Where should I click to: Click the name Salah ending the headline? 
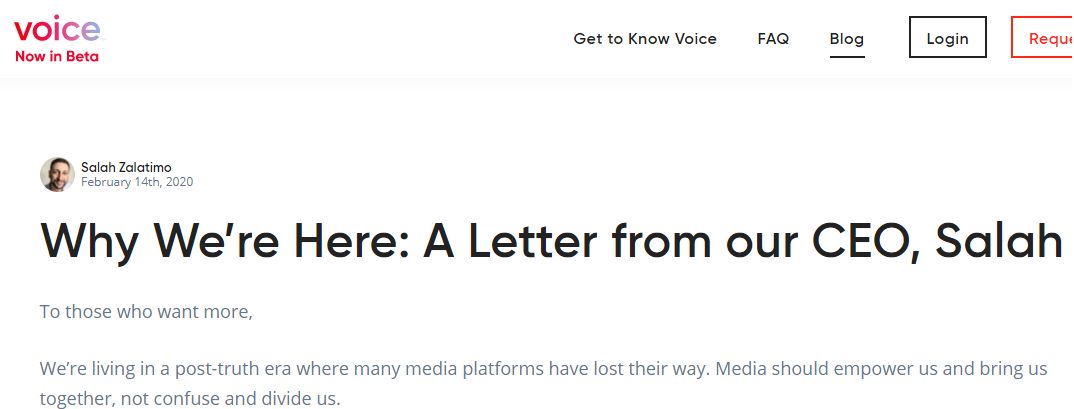(x=999, y=241)
